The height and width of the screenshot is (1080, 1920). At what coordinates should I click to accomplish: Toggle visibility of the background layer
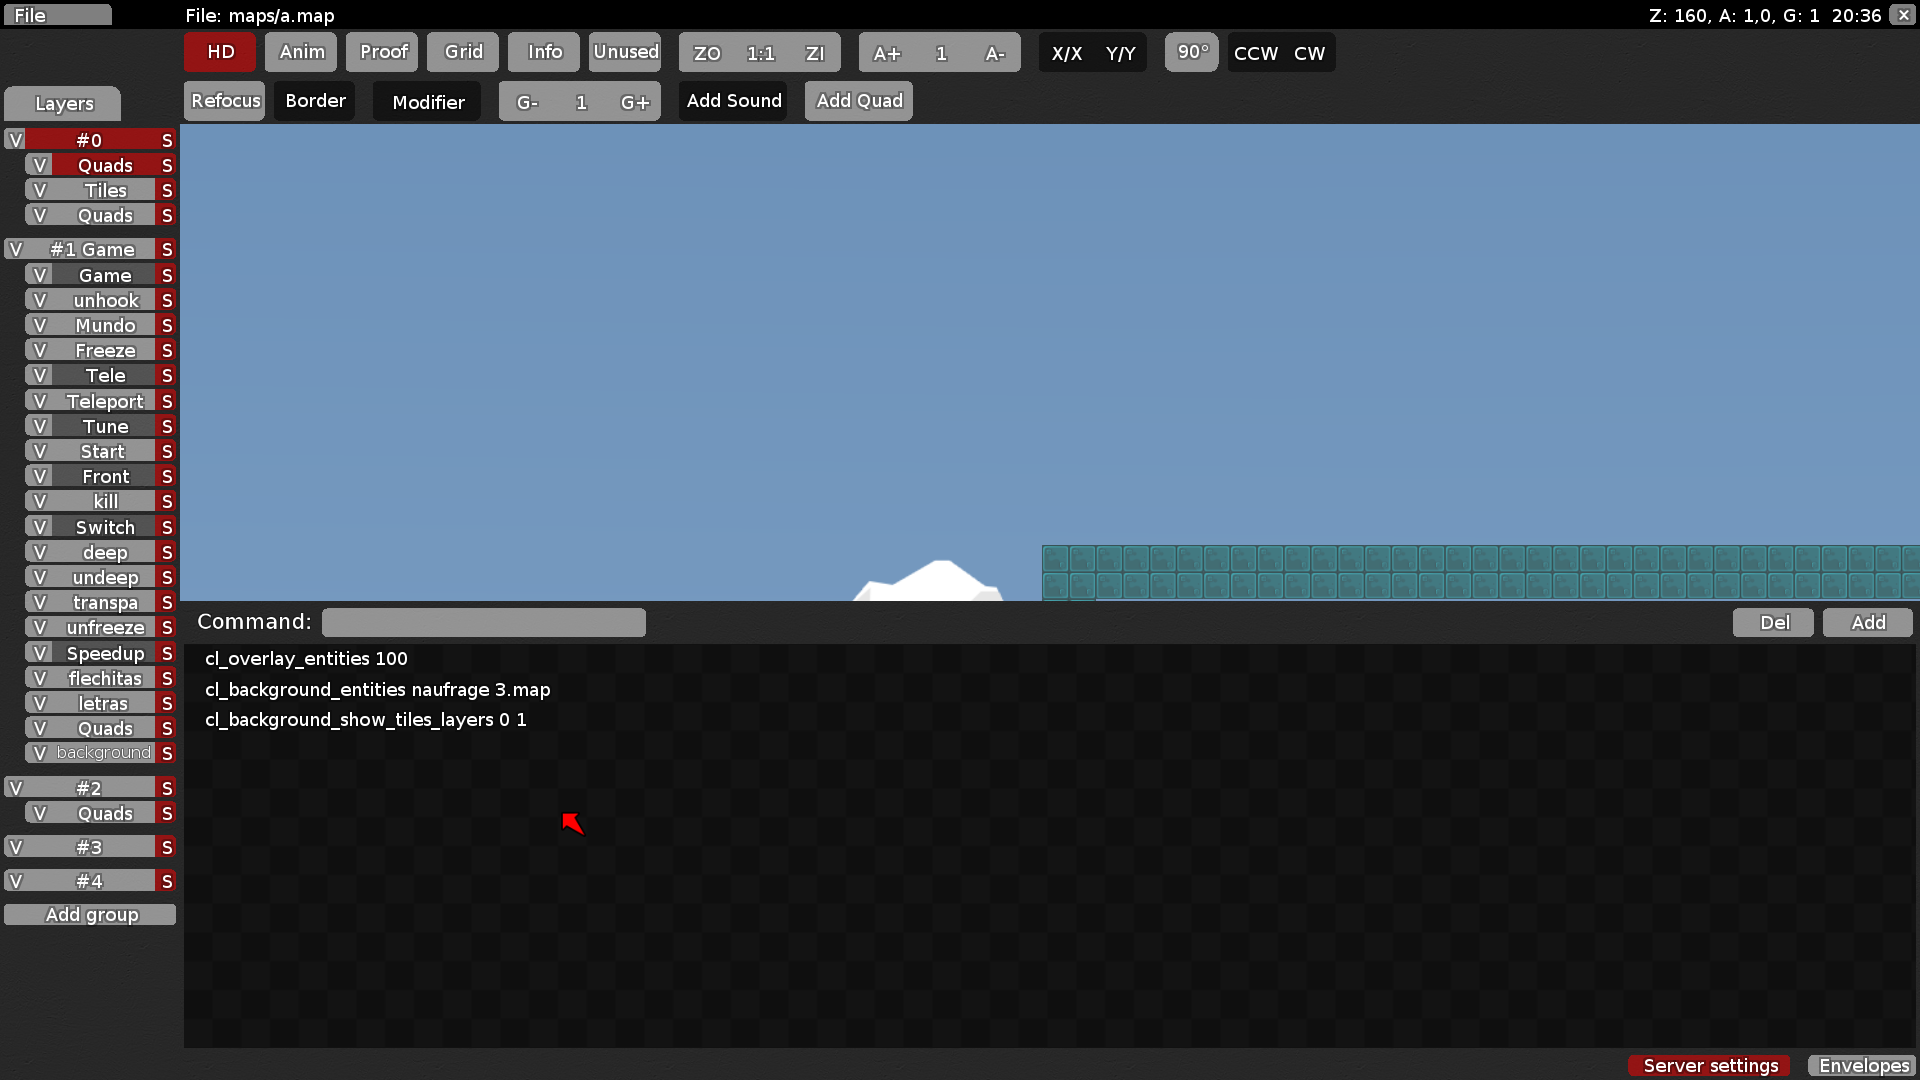pyautogui.click(x=40, y=752)
